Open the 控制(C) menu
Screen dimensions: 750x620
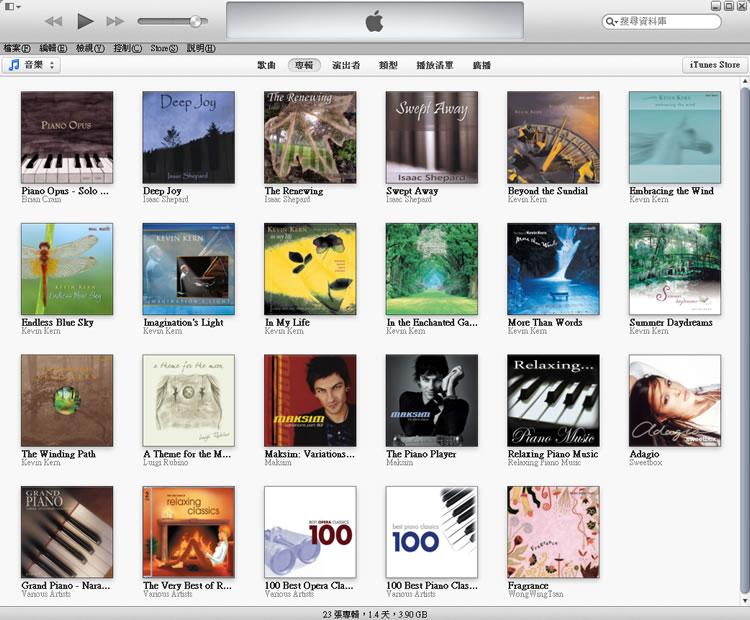pos(128,48)
